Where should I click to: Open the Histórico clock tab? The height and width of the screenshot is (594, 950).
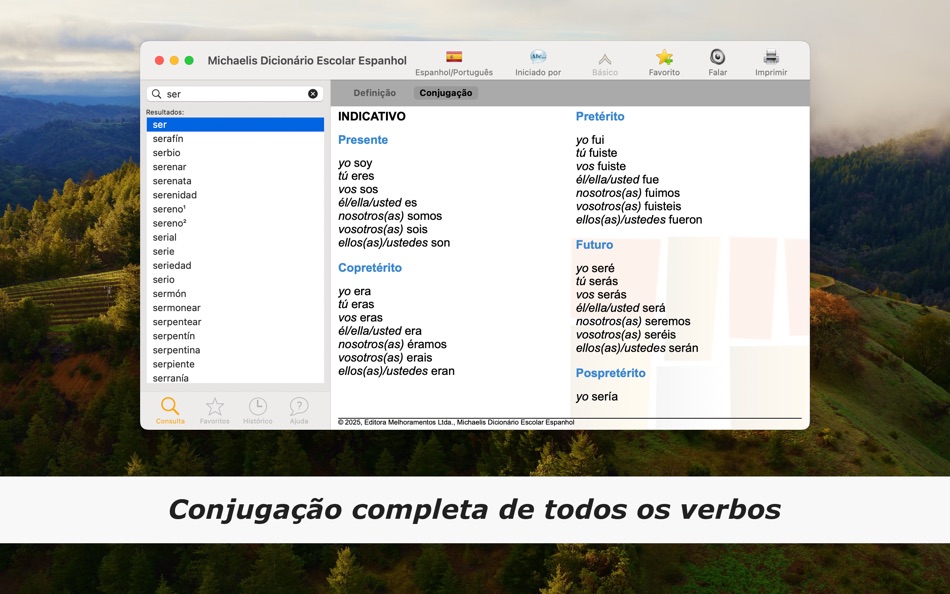(257, 410)
